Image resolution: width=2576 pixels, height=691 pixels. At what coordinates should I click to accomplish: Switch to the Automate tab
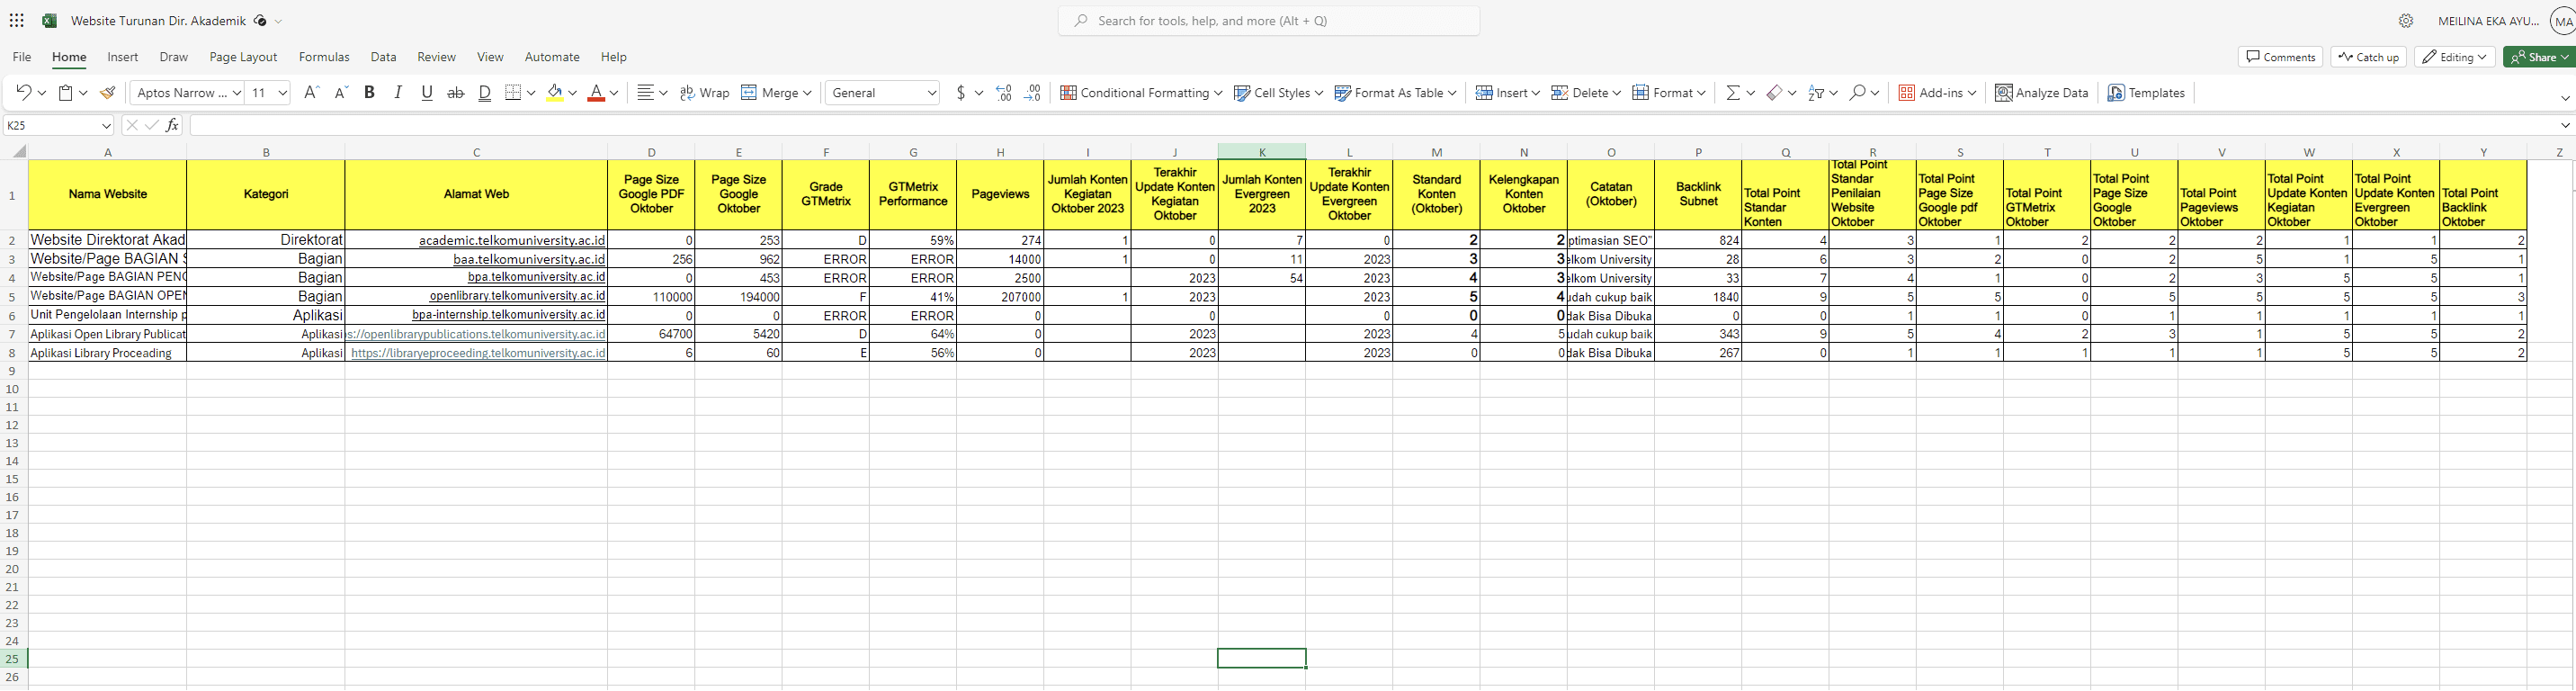coord(552,57)
